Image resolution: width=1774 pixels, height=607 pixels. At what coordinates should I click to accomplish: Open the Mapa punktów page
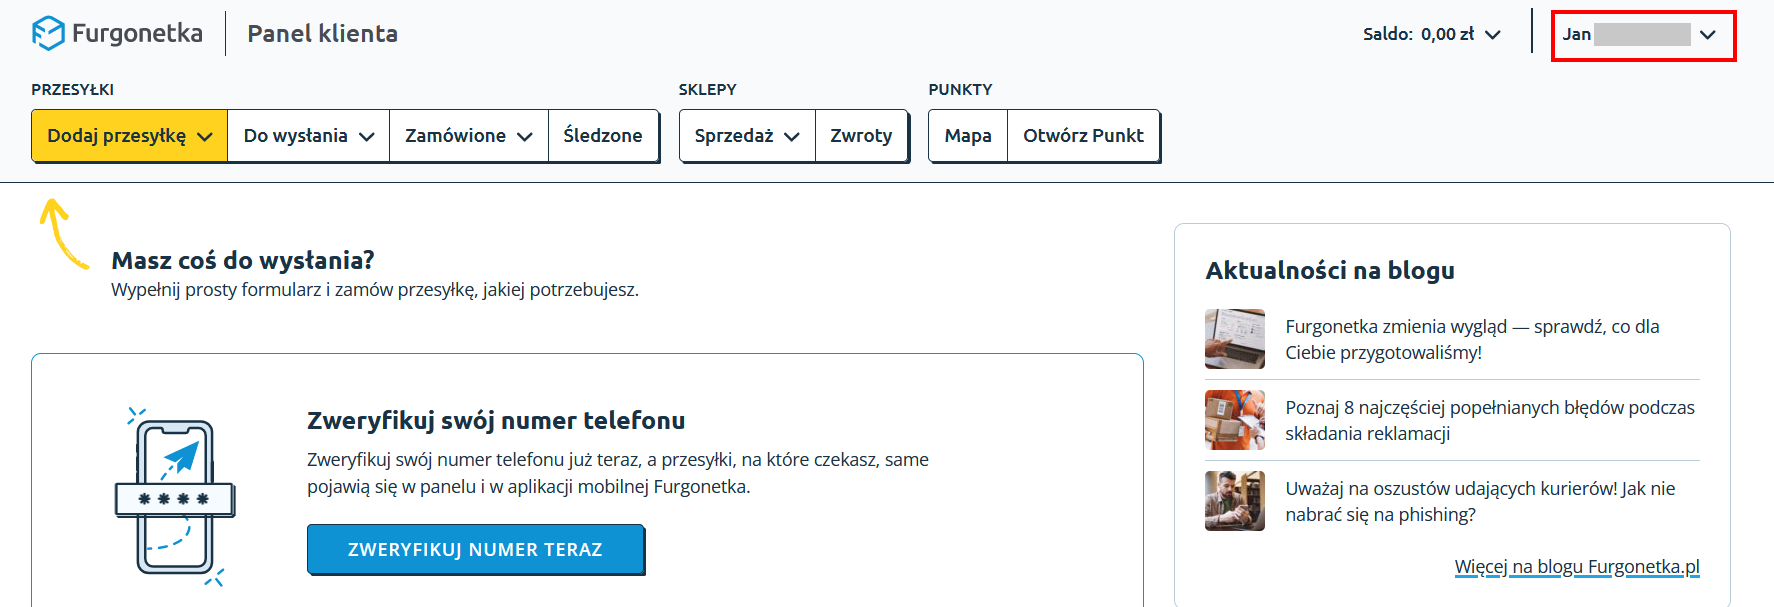coord(968,136)
